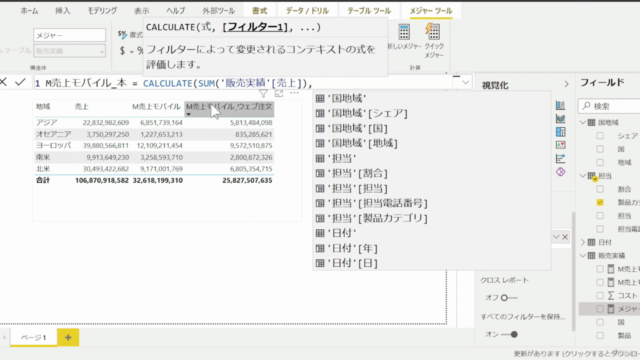Click the 国地域 table icon in Fields
The width and height of the screenshot is (640, 360).
point(591,122)
